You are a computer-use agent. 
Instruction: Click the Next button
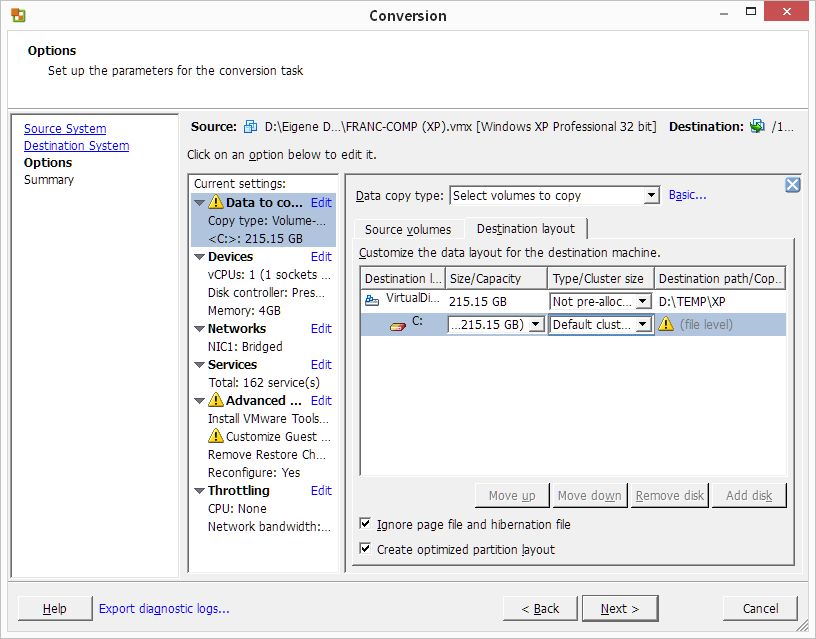619,608
